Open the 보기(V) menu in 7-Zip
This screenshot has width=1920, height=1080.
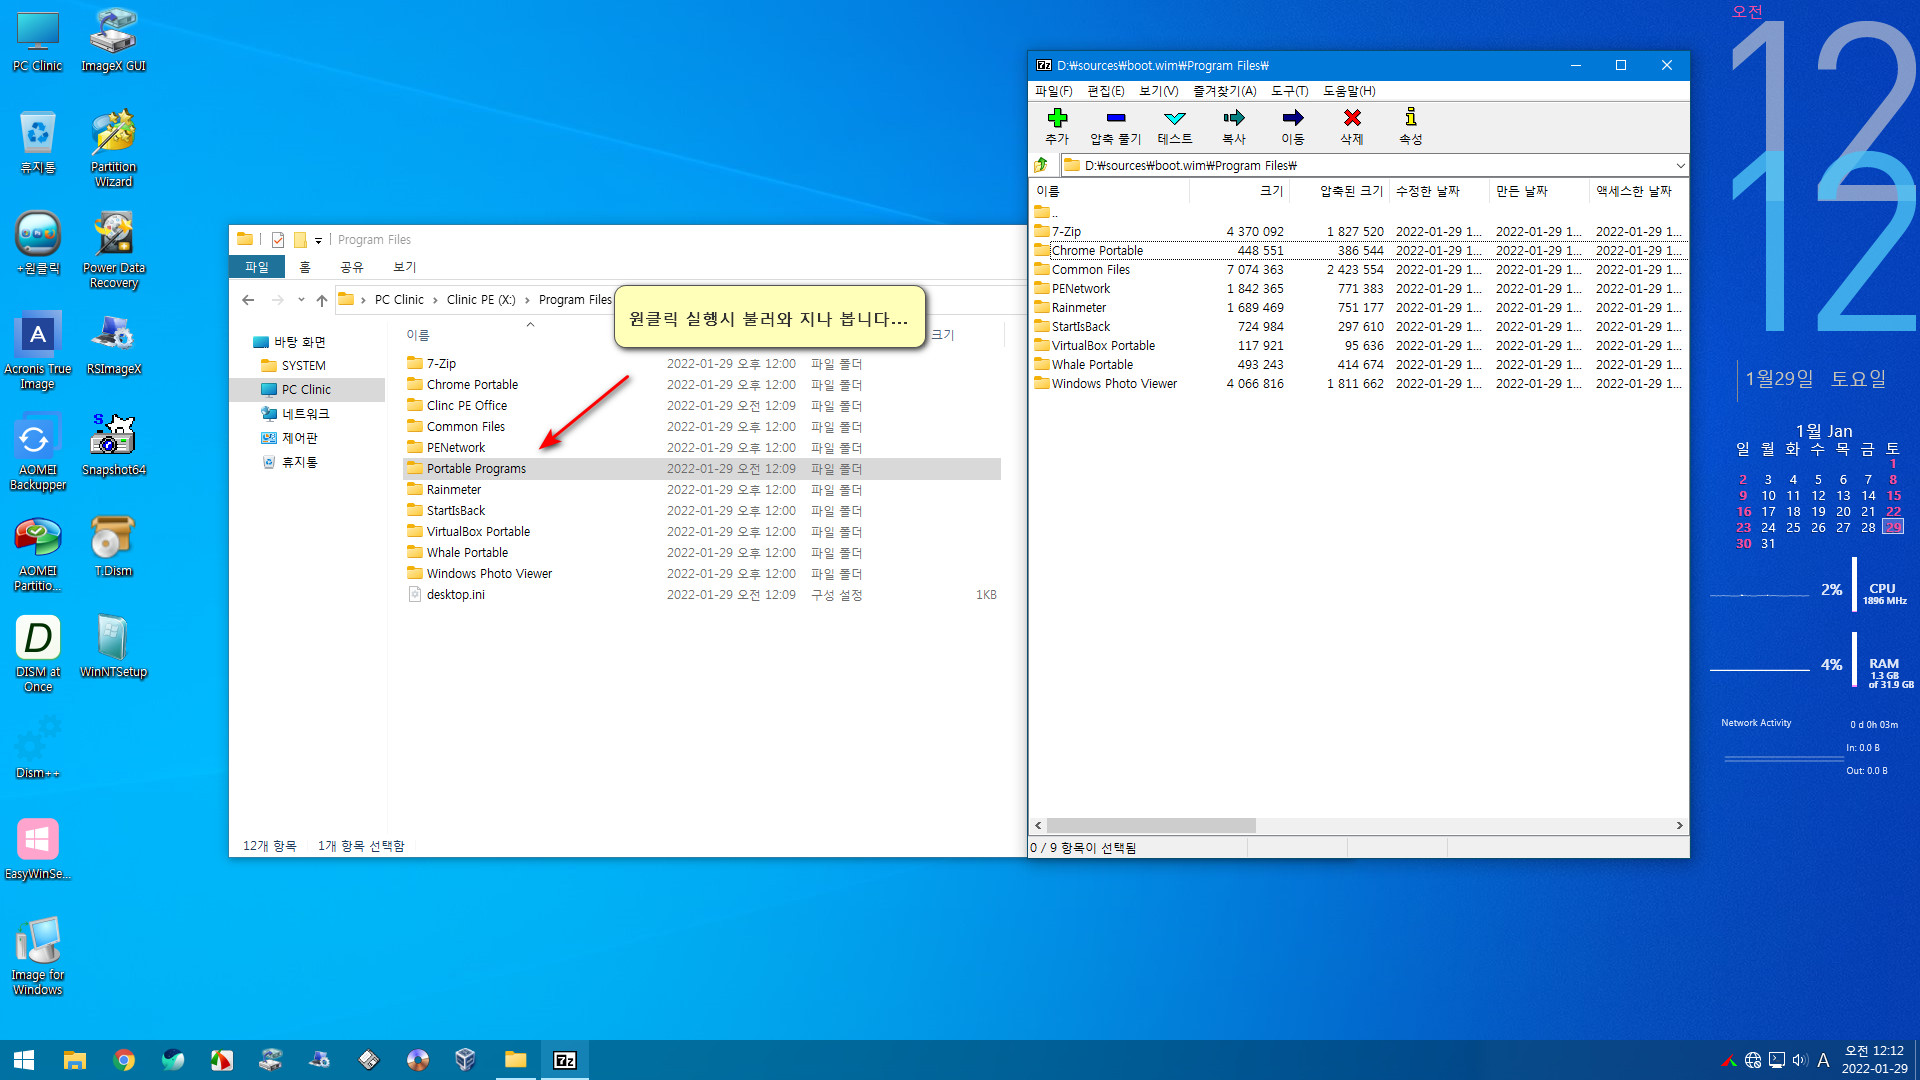tap(1158, 91)
